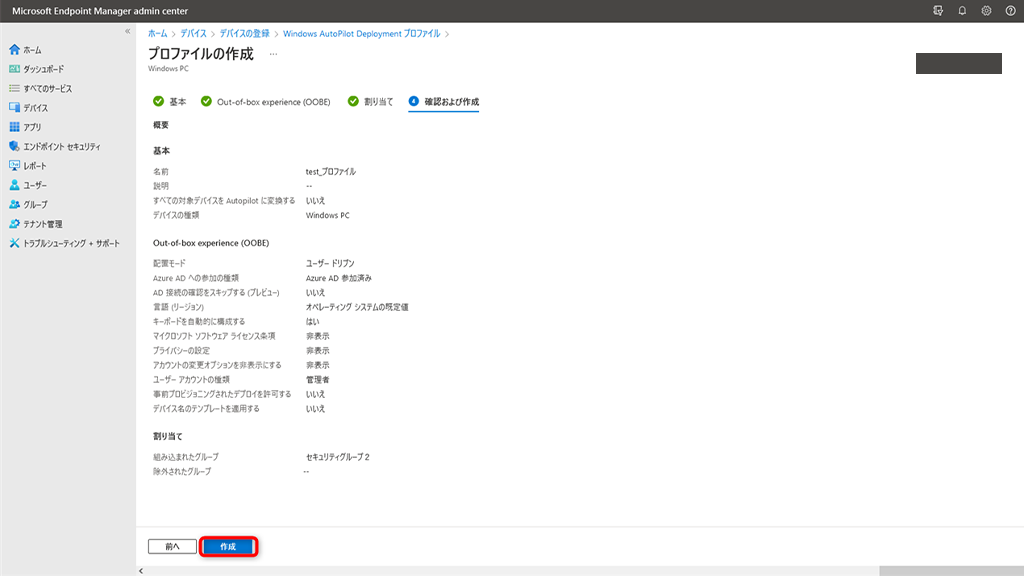Open the more options ellipsis beside プロファイルの作成
Viewport: 1024px width, 576px height.
pos(273,54)
